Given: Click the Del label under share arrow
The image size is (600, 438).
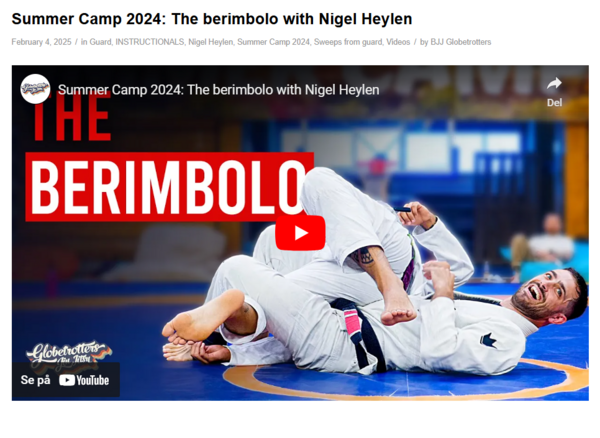Looking at the screenshot, I should coord(554,103).
